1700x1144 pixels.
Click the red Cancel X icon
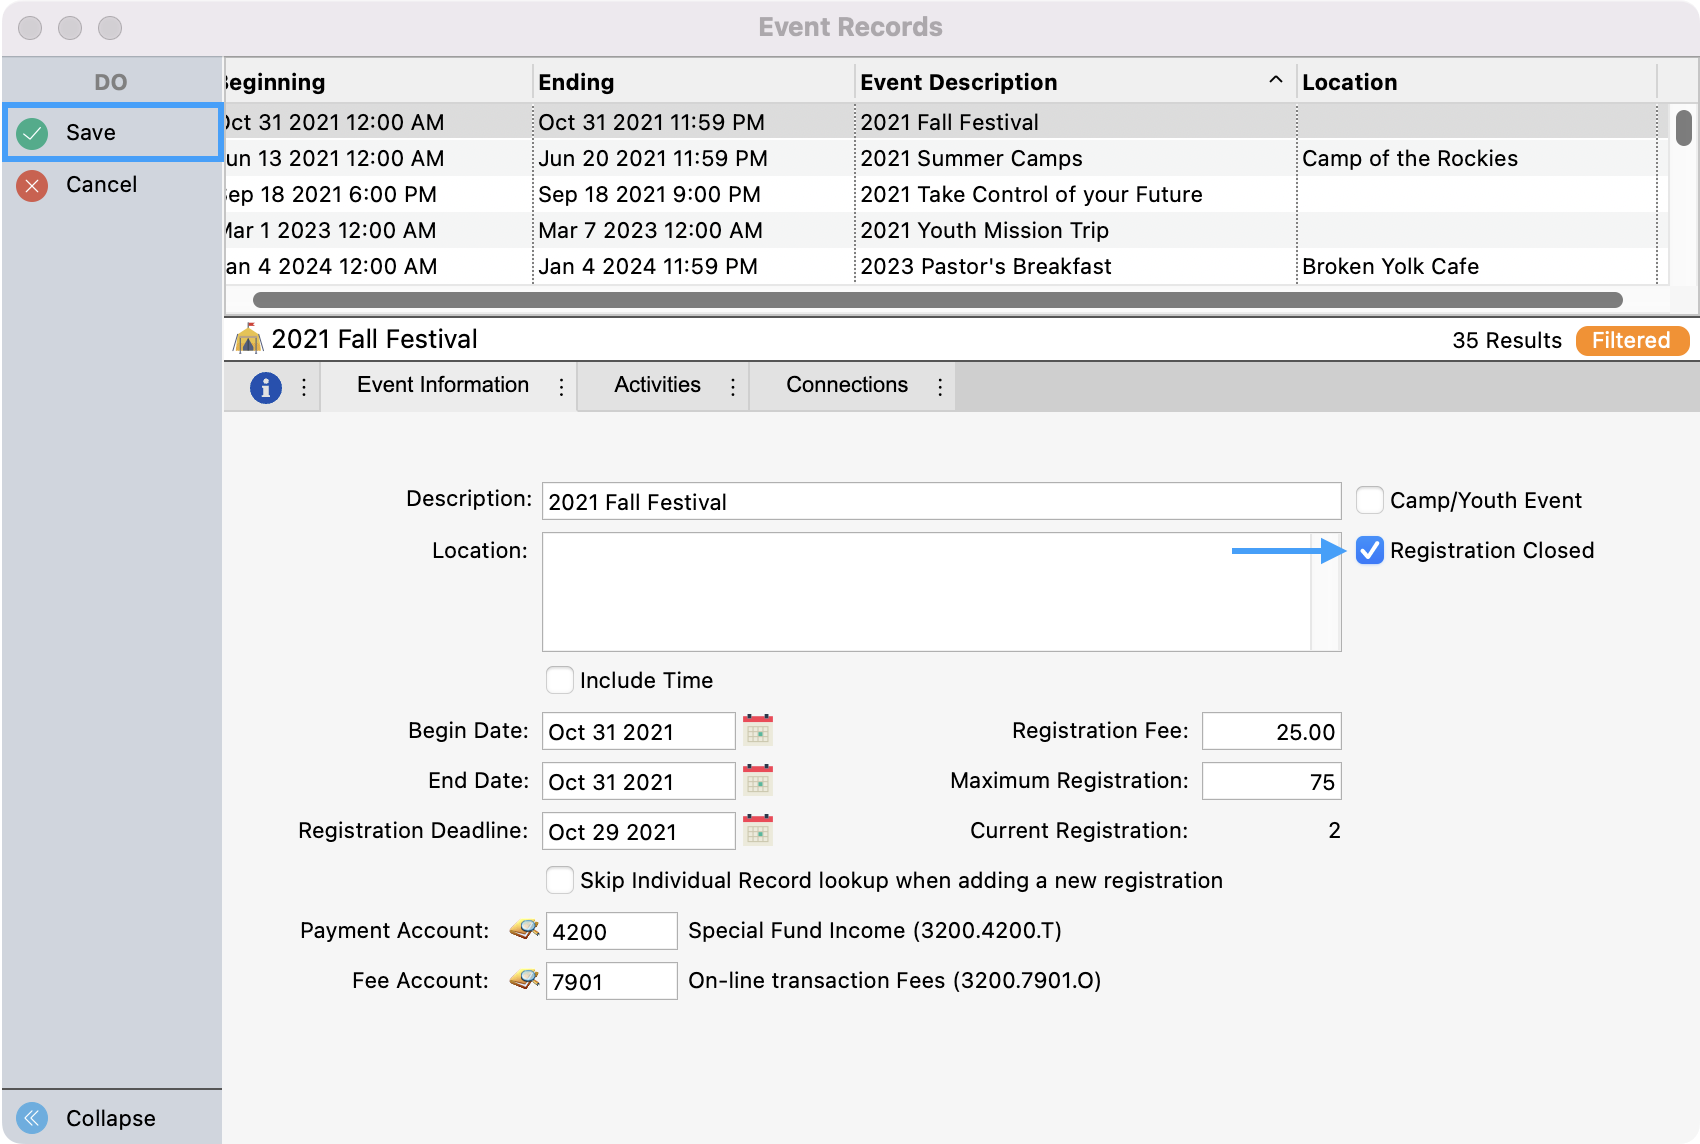point(32,185)
